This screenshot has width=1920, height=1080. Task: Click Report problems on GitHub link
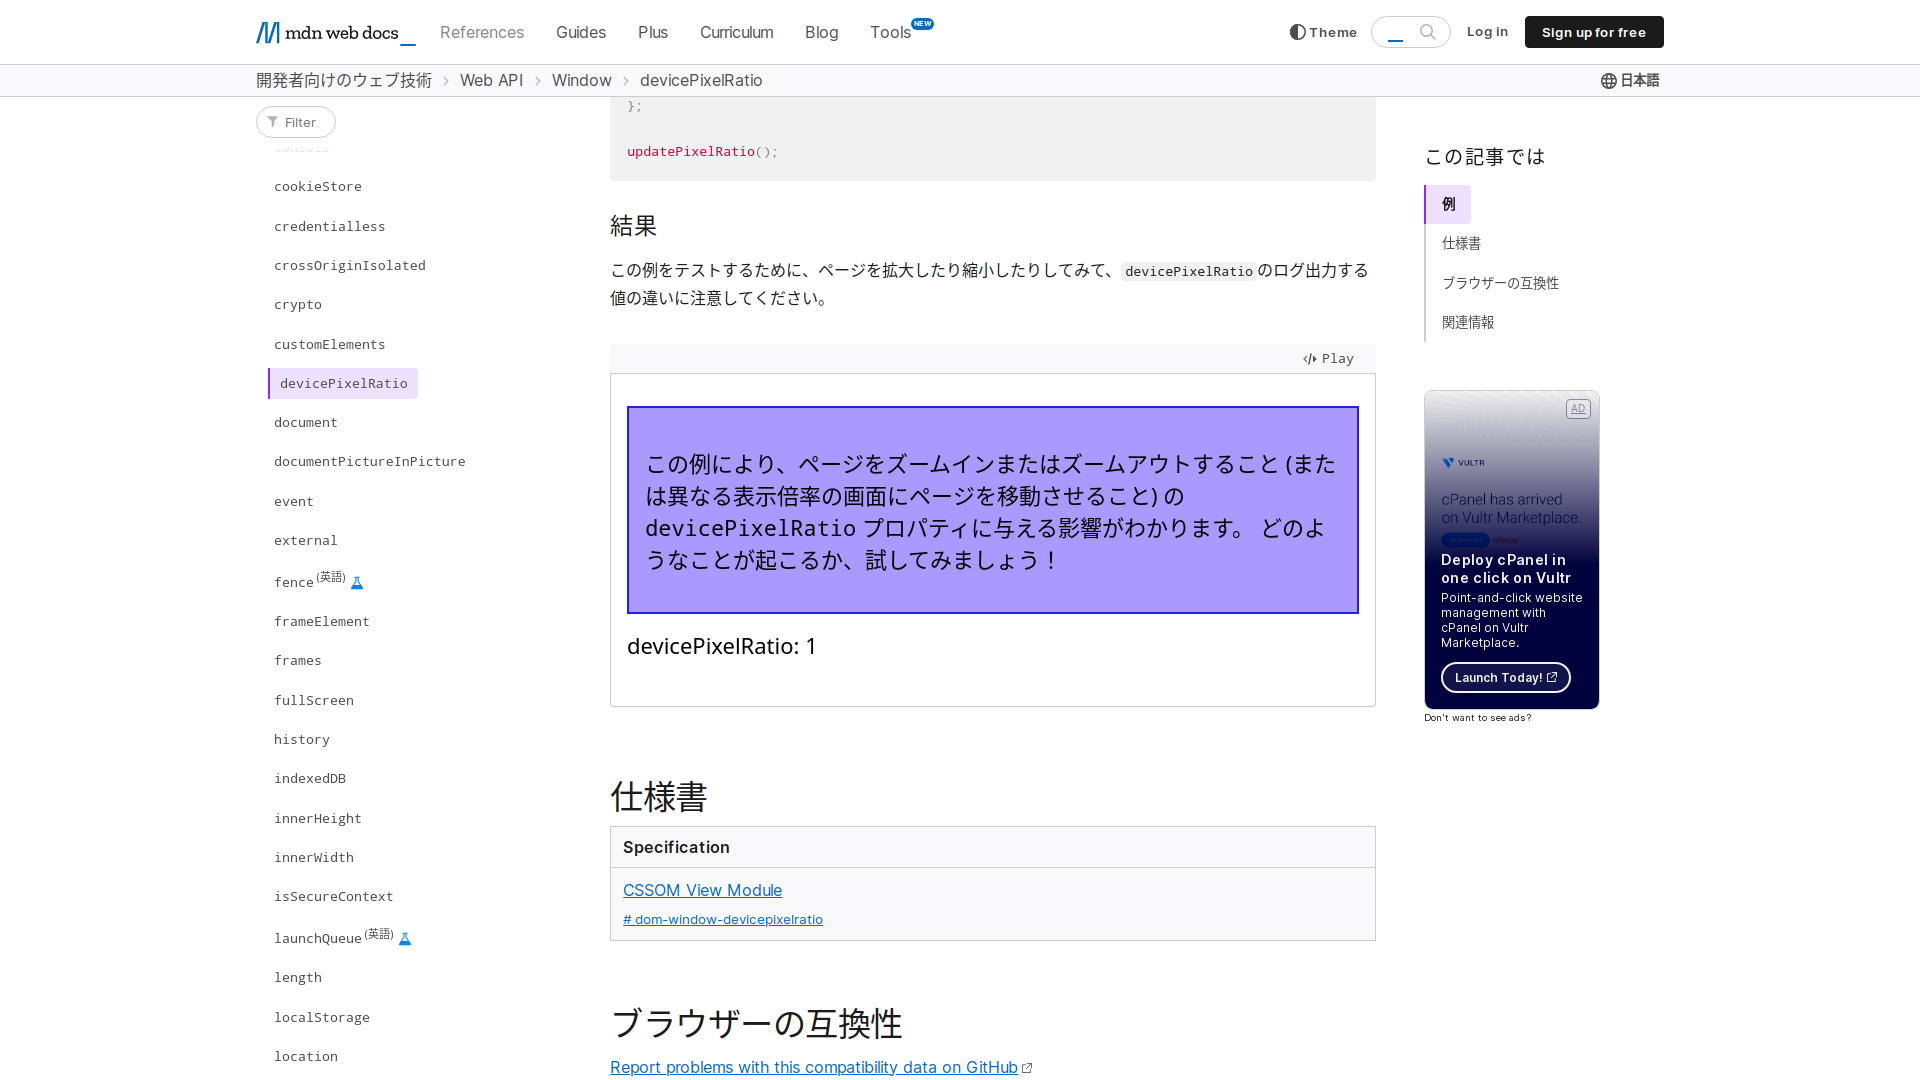pyautogui.click(x=814, y=1065)
